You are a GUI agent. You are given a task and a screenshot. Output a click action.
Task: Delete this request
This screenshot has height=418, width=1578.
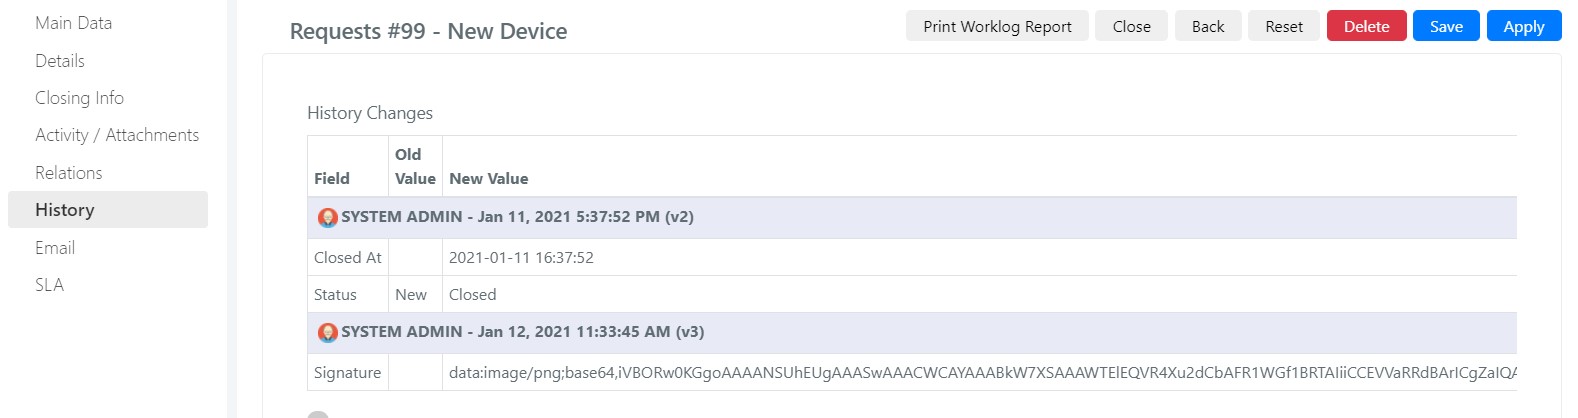point(1367,26)
